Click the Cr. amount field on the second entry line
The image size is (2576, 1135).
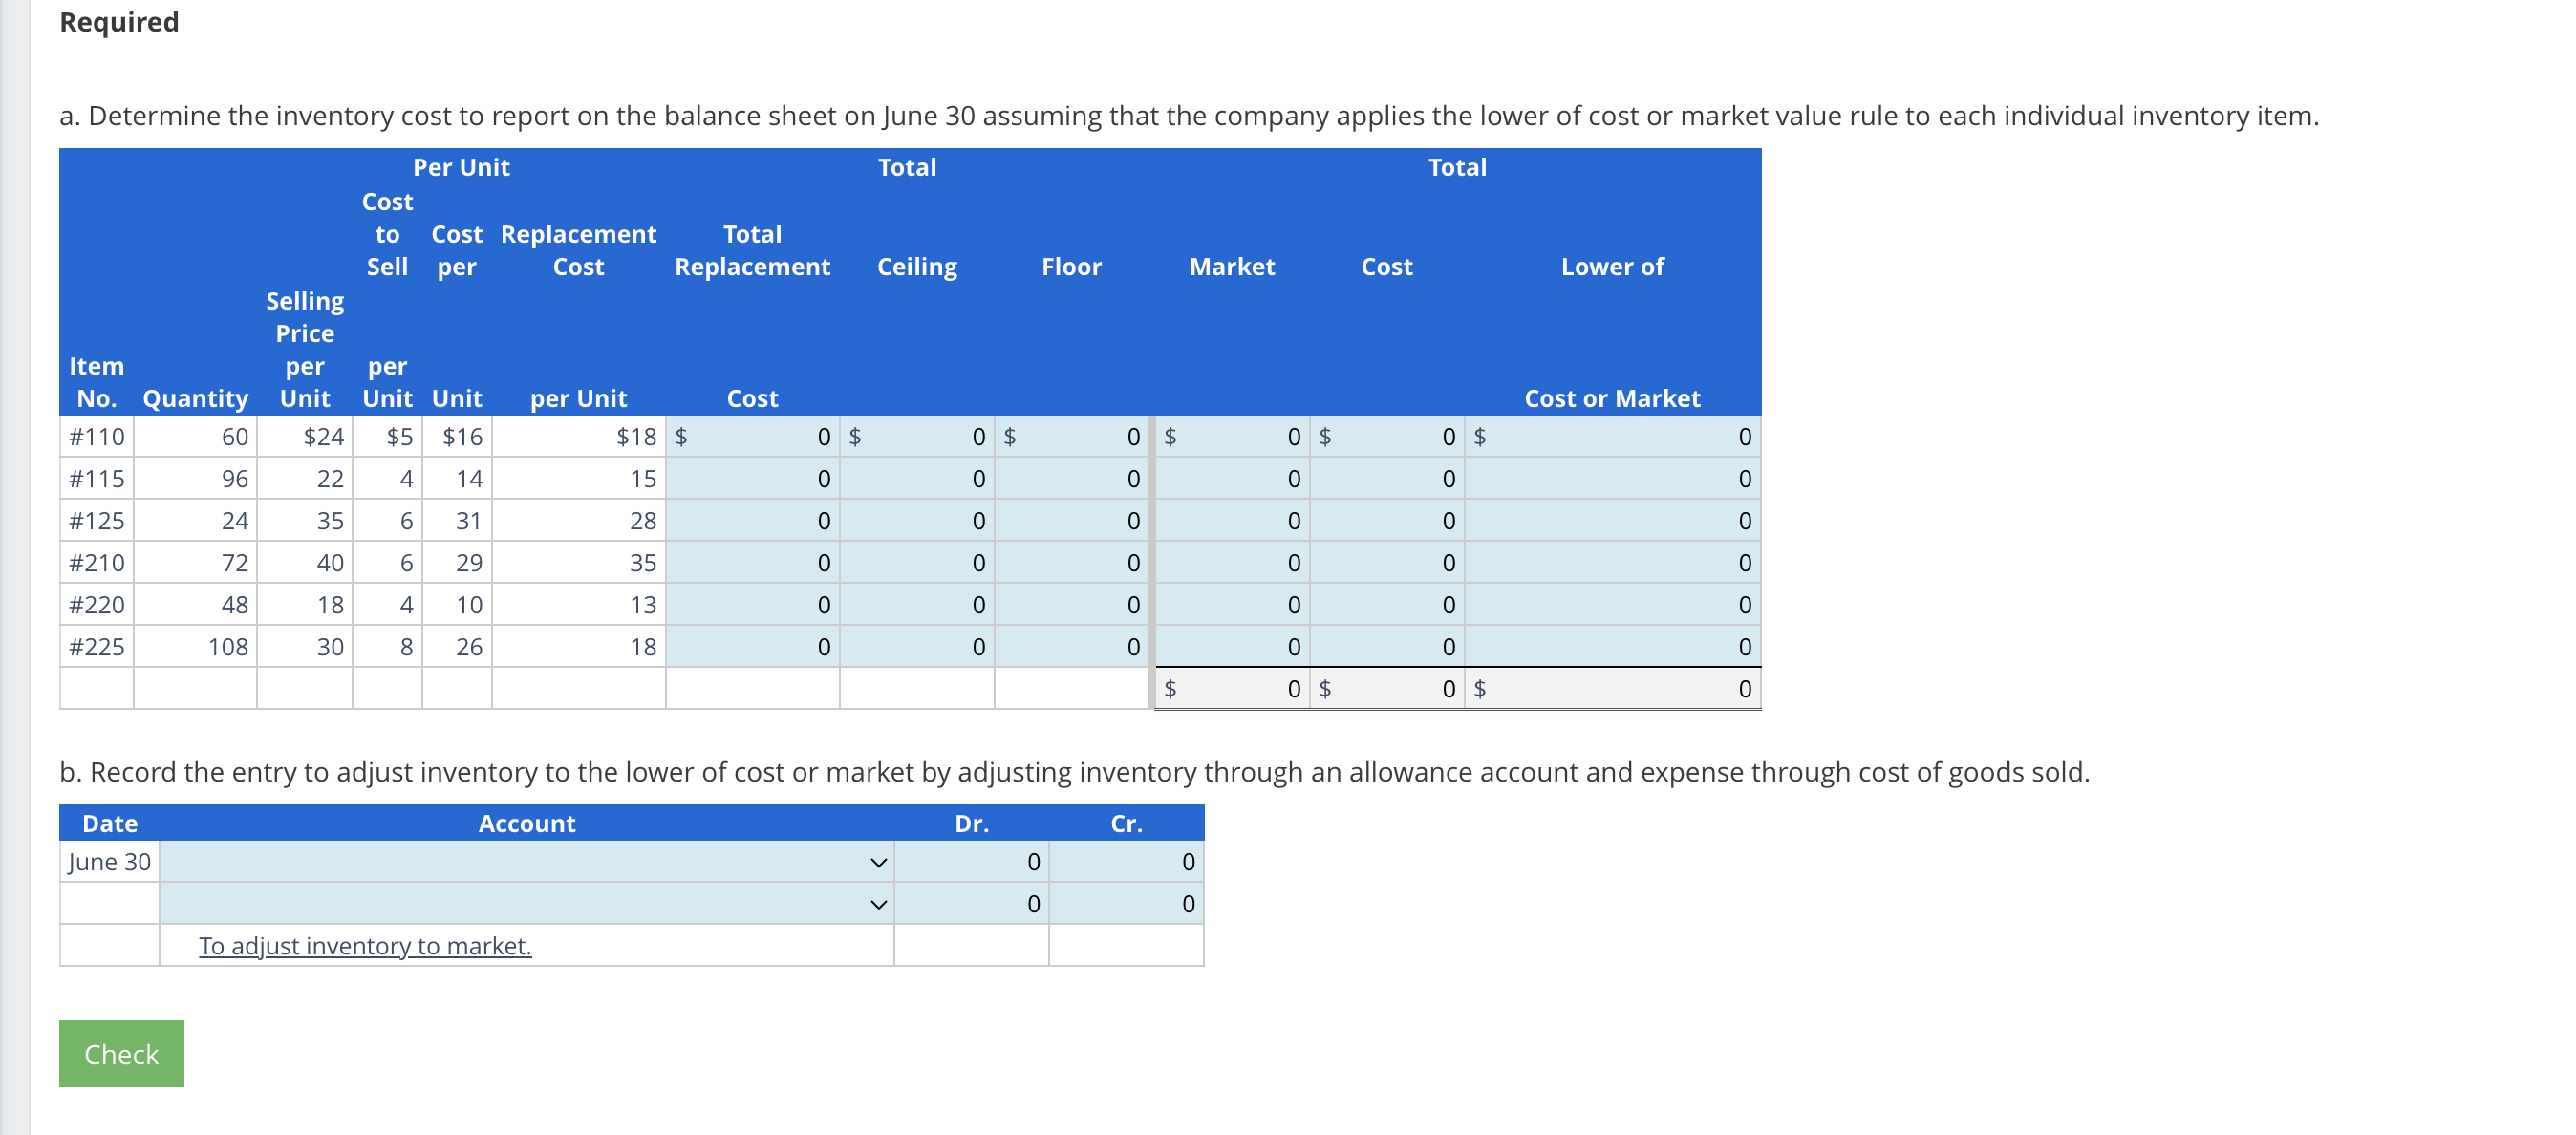click(1125, 904)
